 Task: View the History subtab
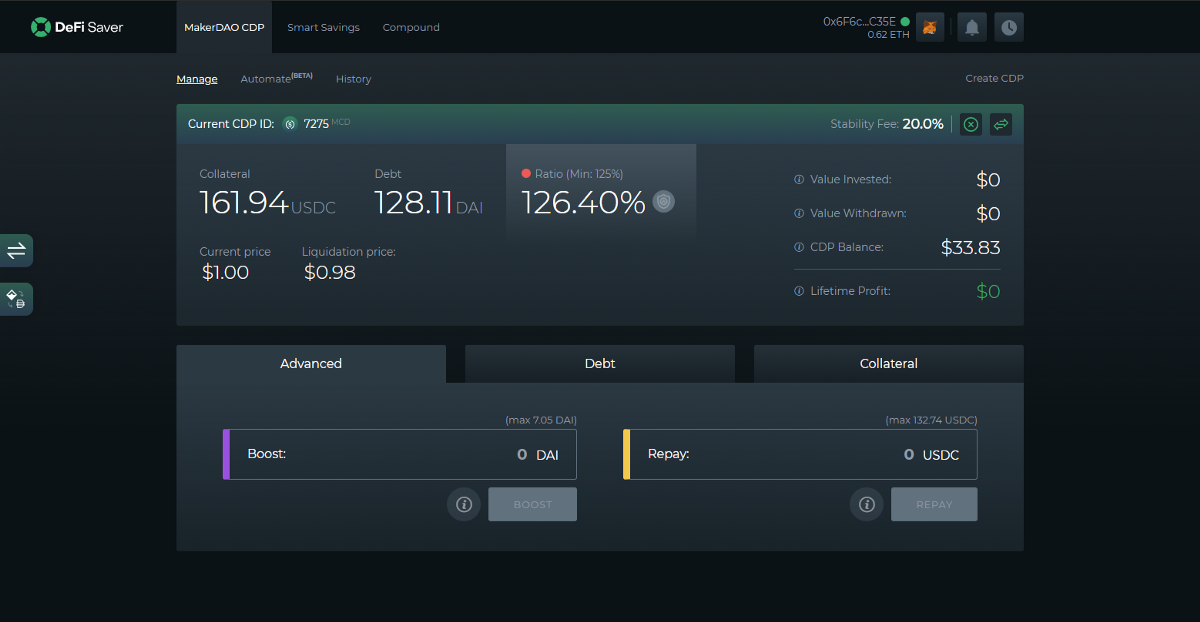pyautogui.click(x=353, y=79)
